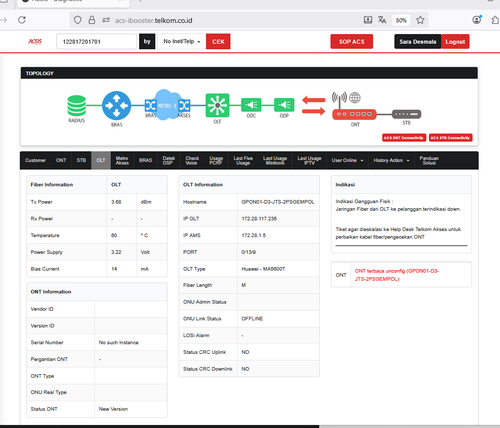Click the IP OLT value 172.28.117.236
The height and width of the screenshot is (428, 500).
[x=259, y=219]
